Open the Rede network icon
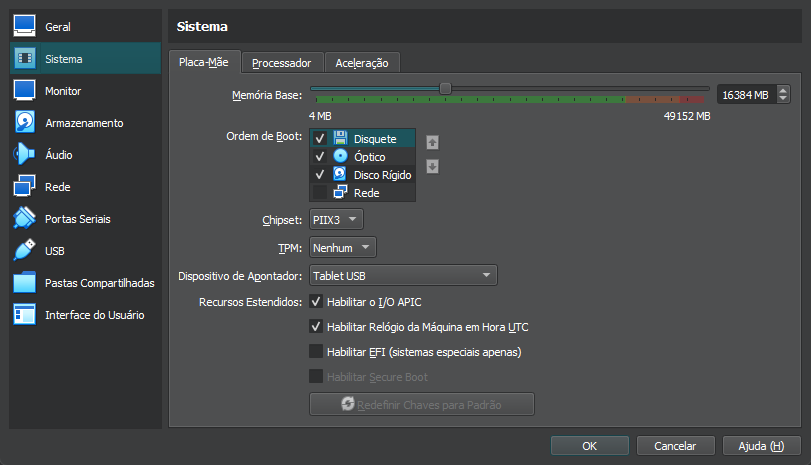The image size is (811, 465). [24, 186]
